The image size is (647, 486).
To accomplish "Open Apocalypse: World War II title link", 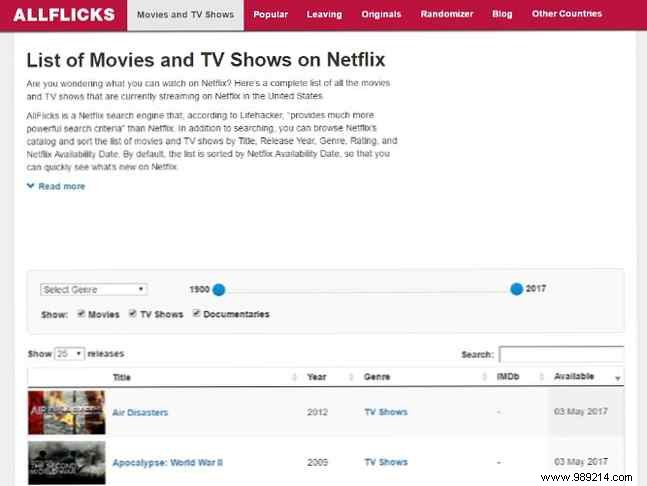I will (168, 463).
